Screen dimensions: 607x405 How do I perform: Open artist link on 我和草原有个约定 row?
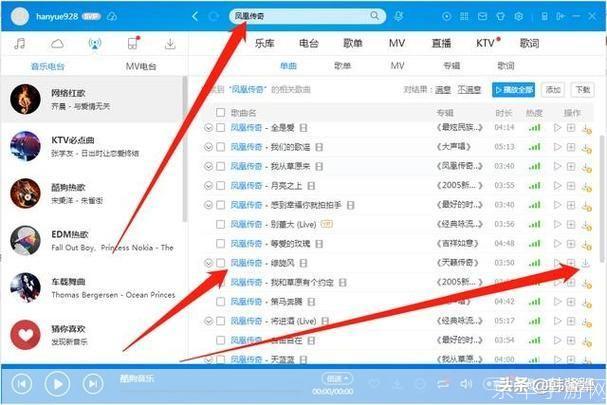[246, 282]
